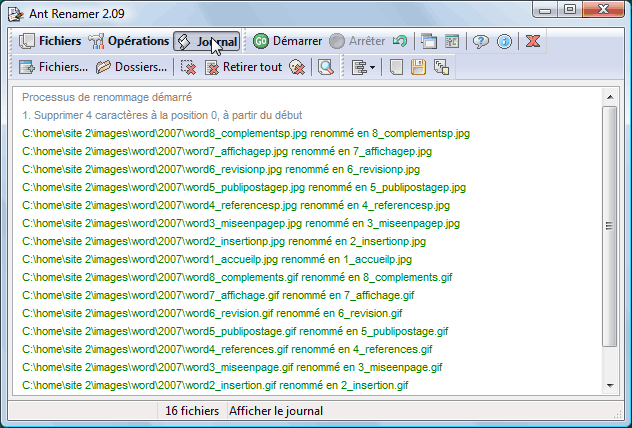Click the copy log icon
The height and width of the screenshot is (428, 632).
pyautogui.click(x=441, y=67)
